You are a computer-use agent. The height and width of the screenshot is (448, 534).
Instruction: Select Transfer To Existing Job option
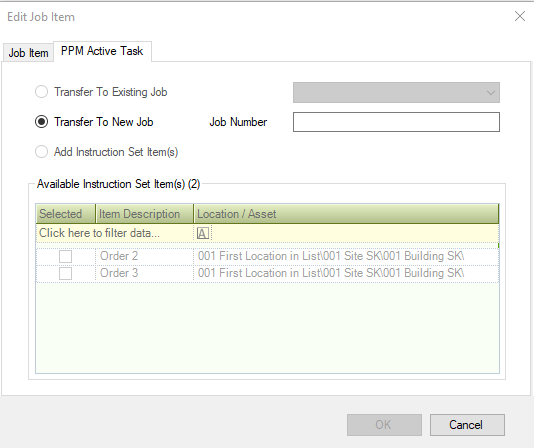[x=42, y=92]
